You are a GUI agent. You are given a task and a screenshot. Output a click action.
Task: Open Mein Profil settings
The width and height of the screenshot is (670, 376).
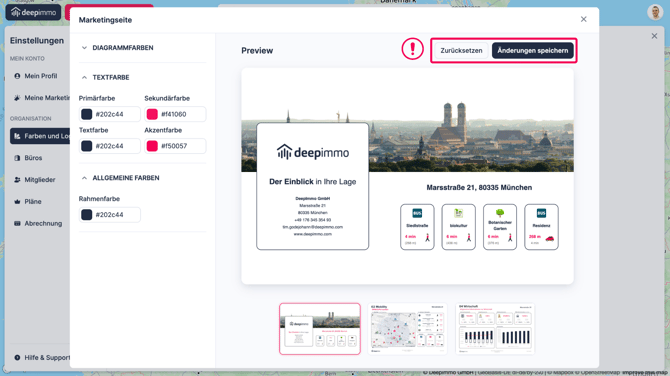click(41, 76)
